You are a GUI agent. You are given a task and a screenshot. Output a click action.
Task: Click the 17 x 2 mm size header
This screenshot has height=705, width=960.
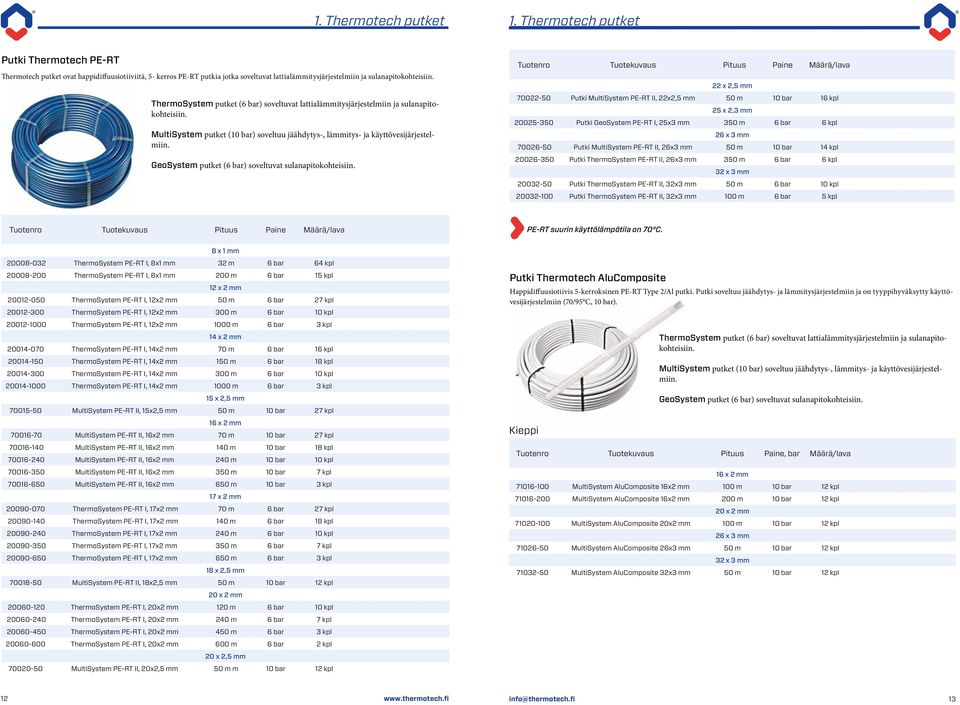(x=225, y=496)
